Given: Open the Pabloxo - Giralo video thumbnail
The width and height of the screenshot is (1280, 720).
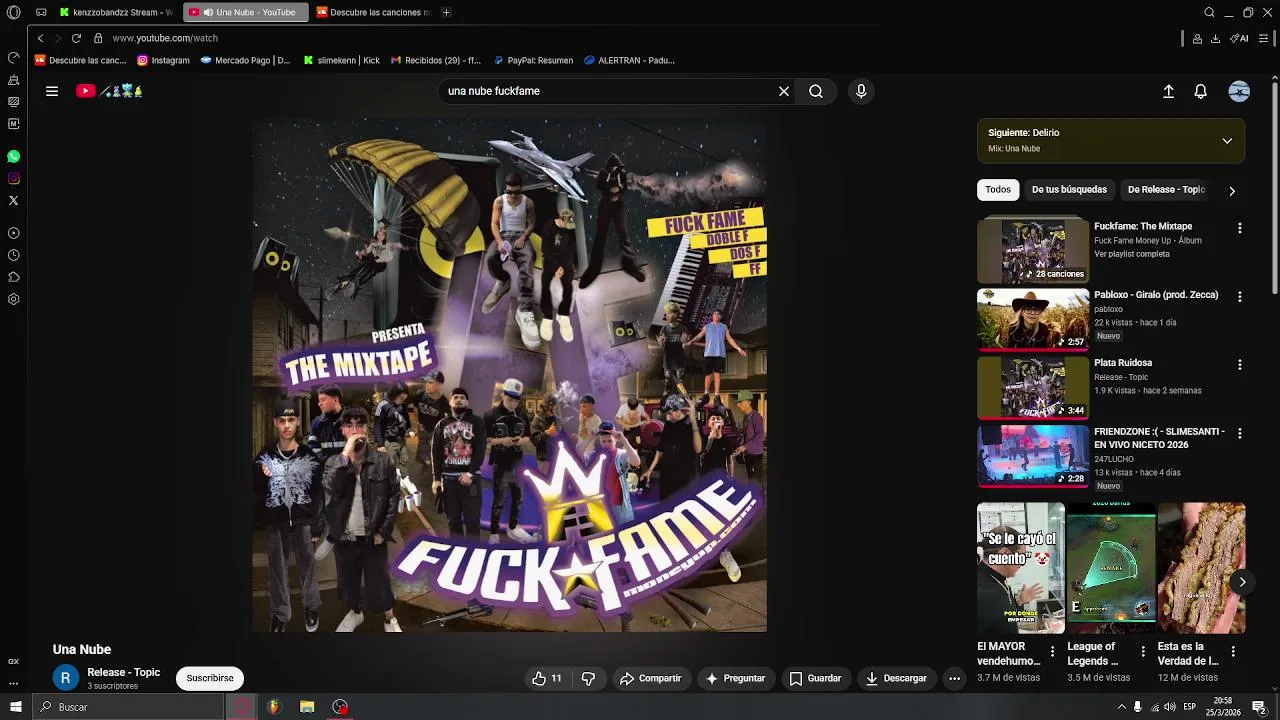Looking at the screenshot, I should (1033, 320).
